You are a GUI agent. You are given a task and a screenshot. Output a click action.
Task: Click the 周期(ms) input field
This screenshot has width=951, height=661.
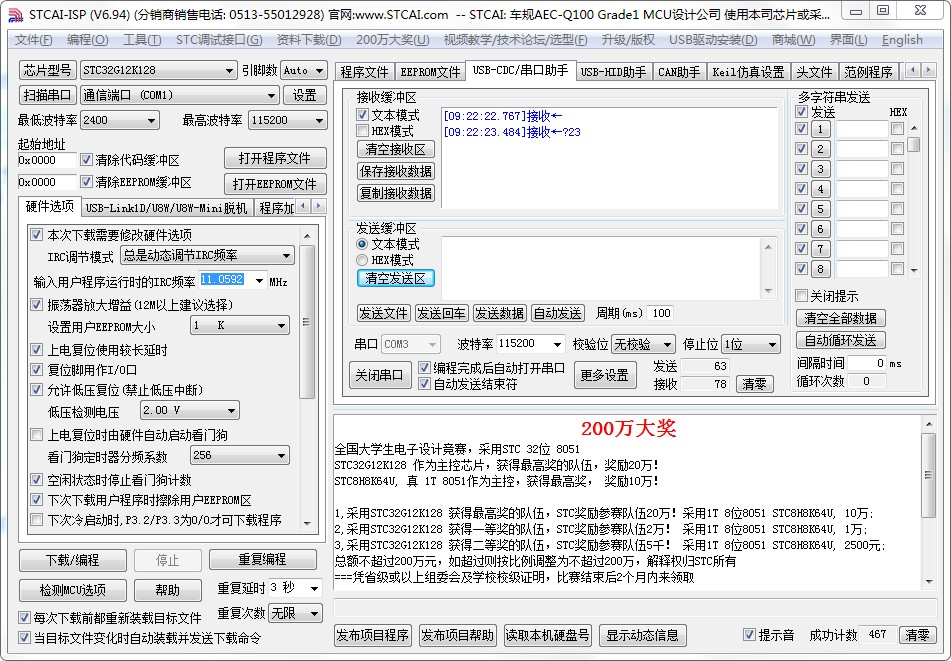click(661, 313)
